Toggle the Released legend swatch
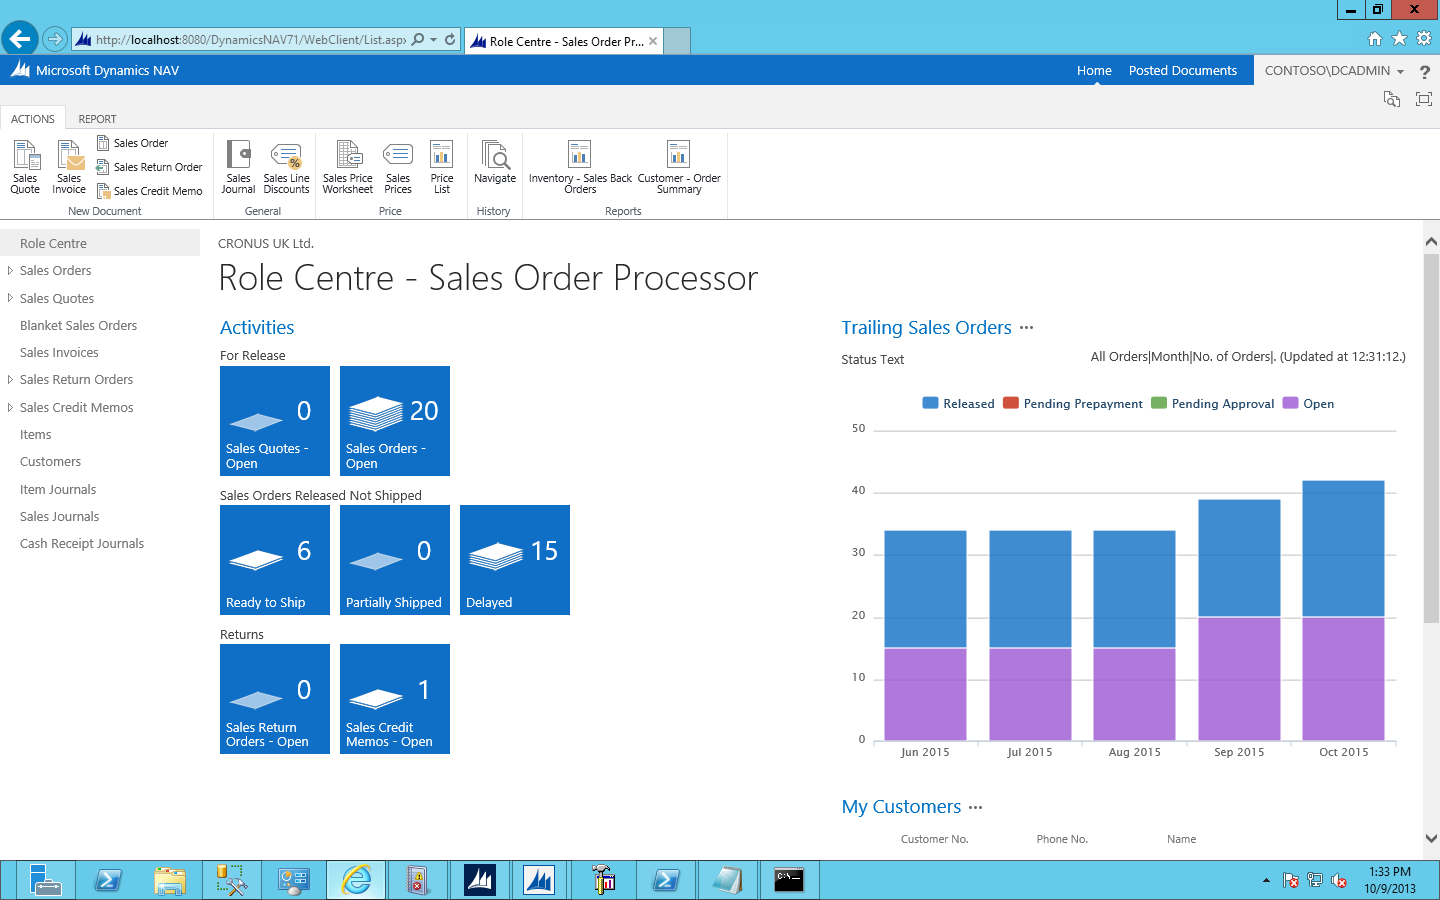The width and height of the screenshot is (1440, 900). point(930,403)
